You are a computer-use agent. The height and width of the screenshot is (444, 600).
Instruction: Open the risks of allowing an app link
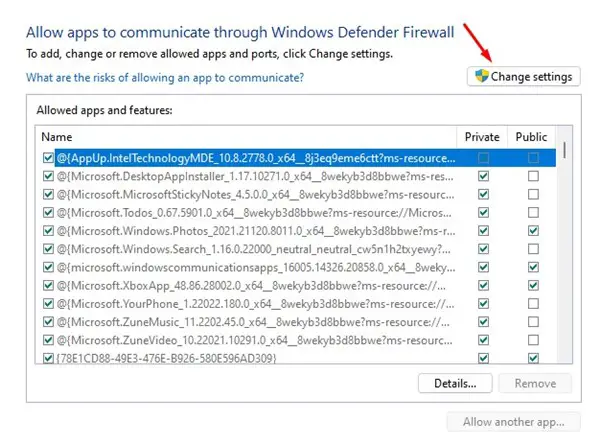coord(165,78)
